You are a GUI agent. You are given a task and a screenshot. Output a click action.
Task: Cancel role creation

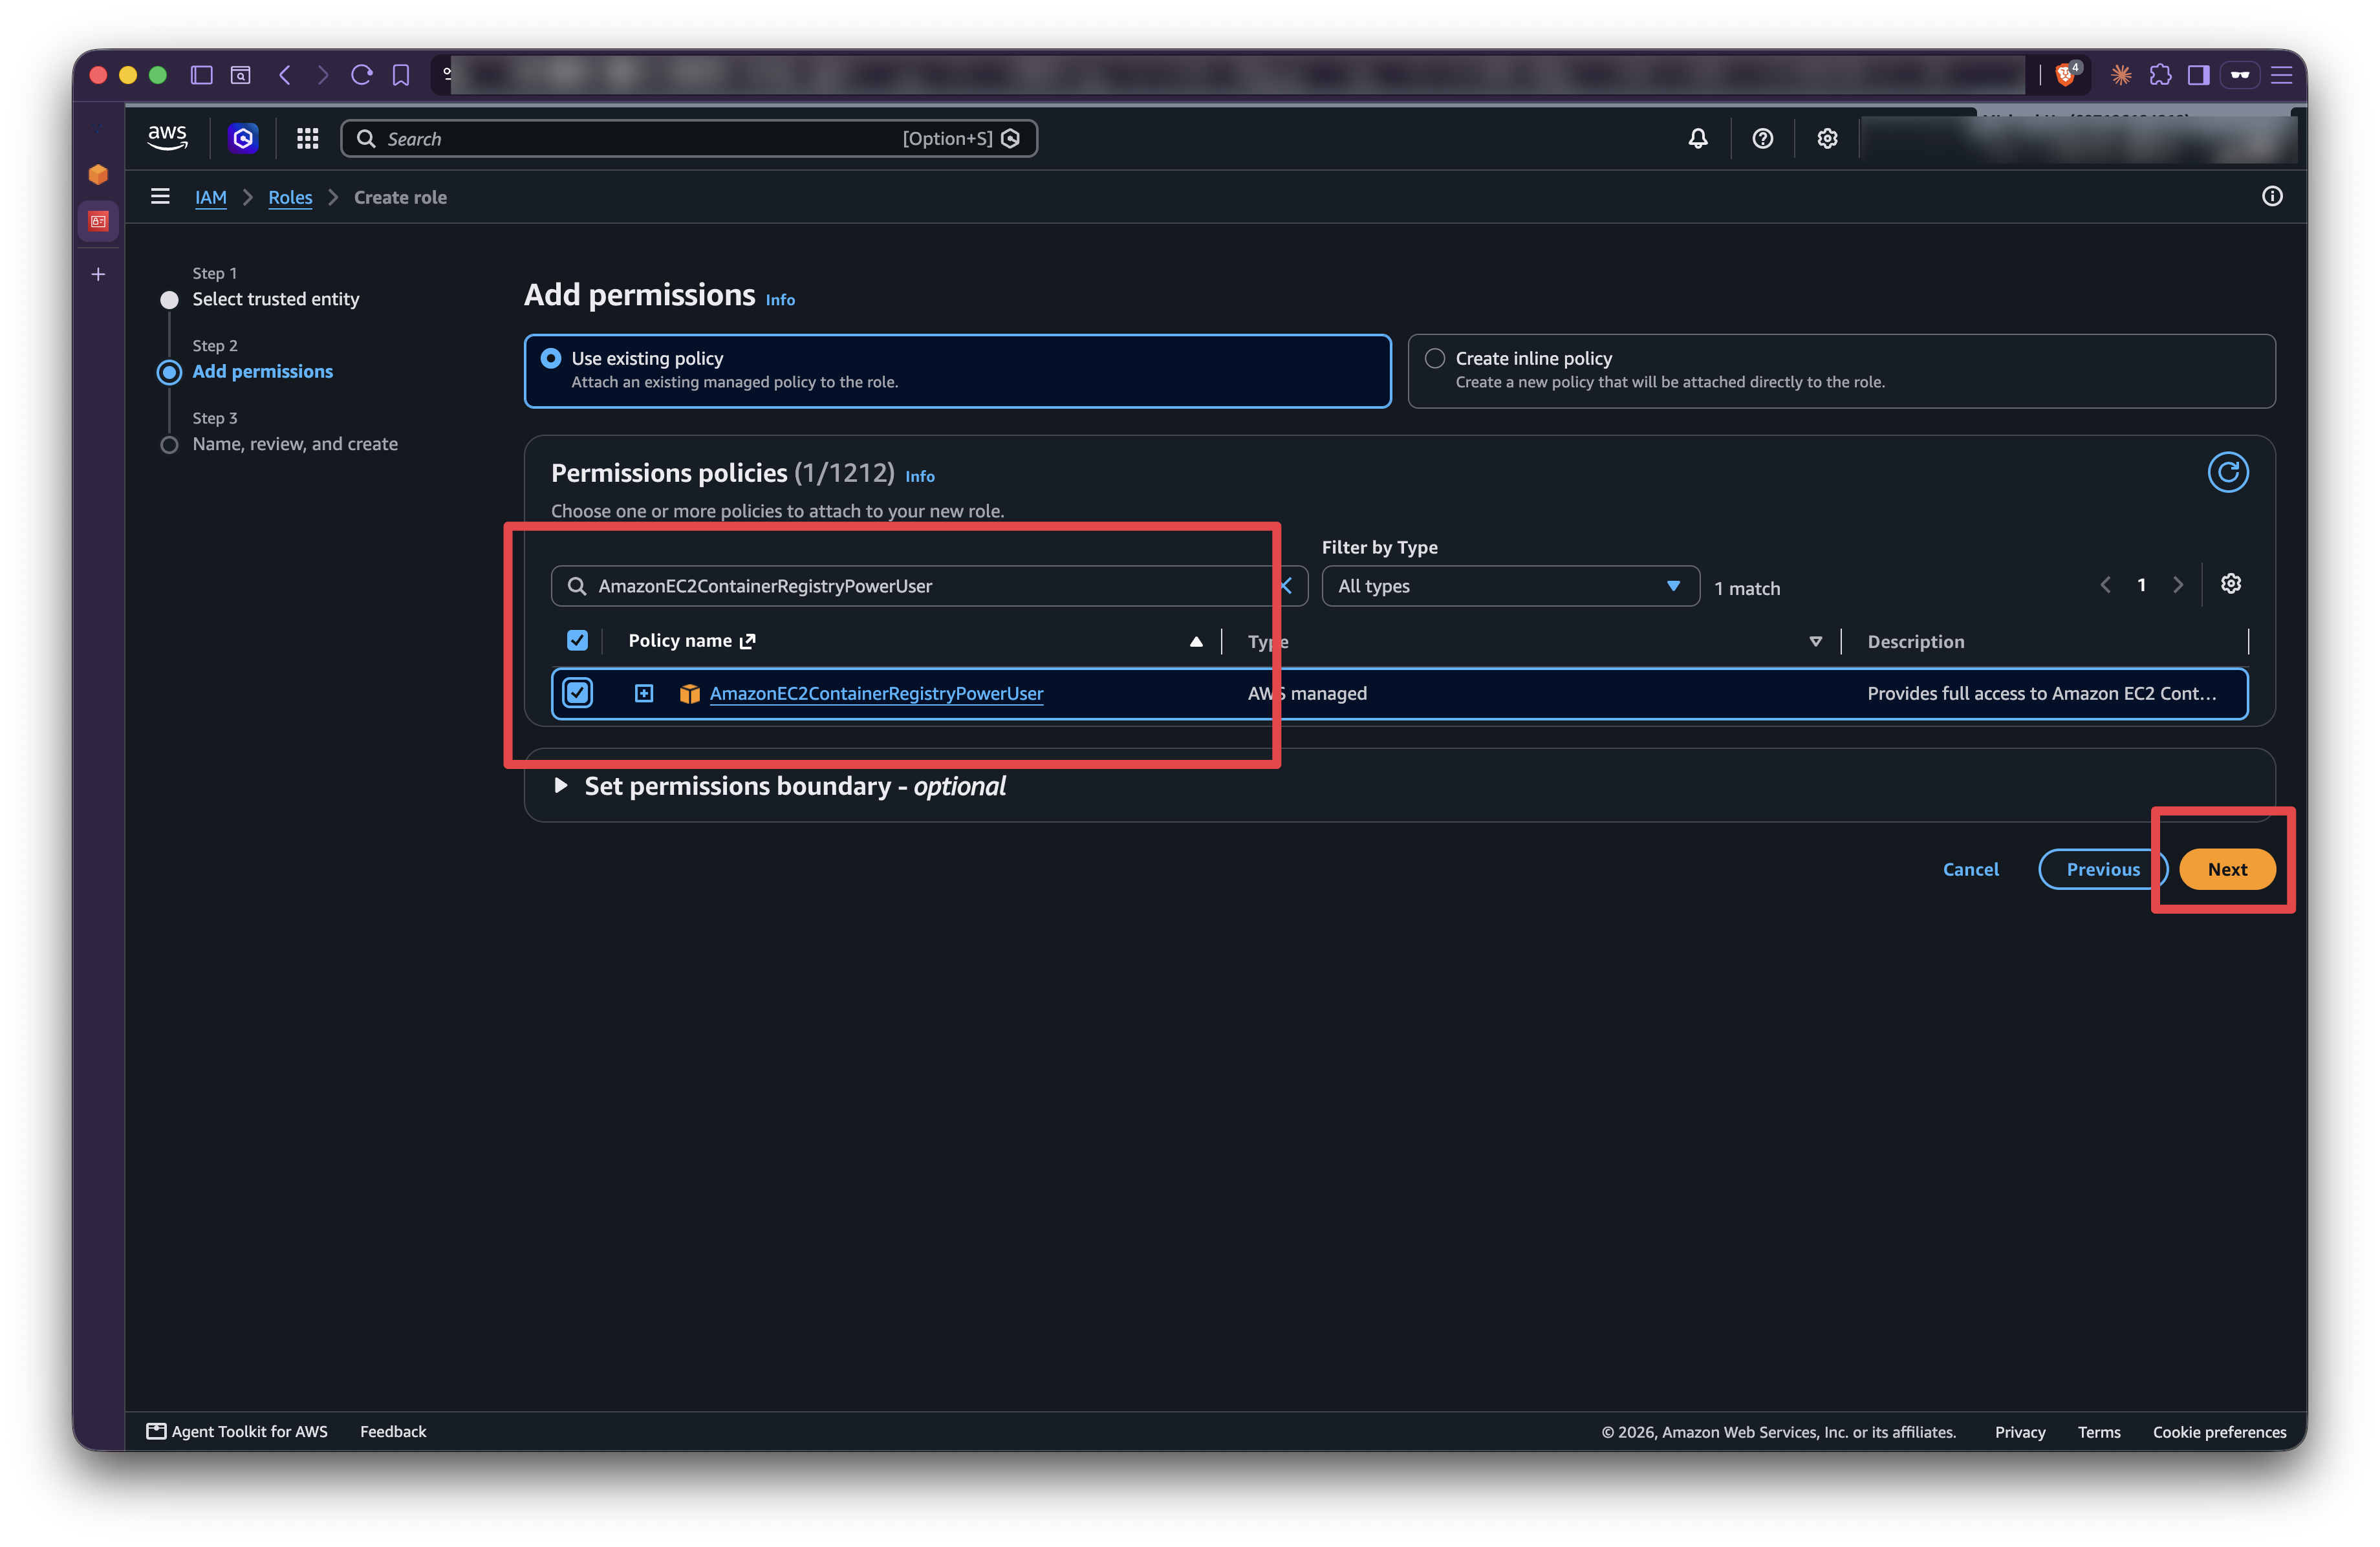1970,869
